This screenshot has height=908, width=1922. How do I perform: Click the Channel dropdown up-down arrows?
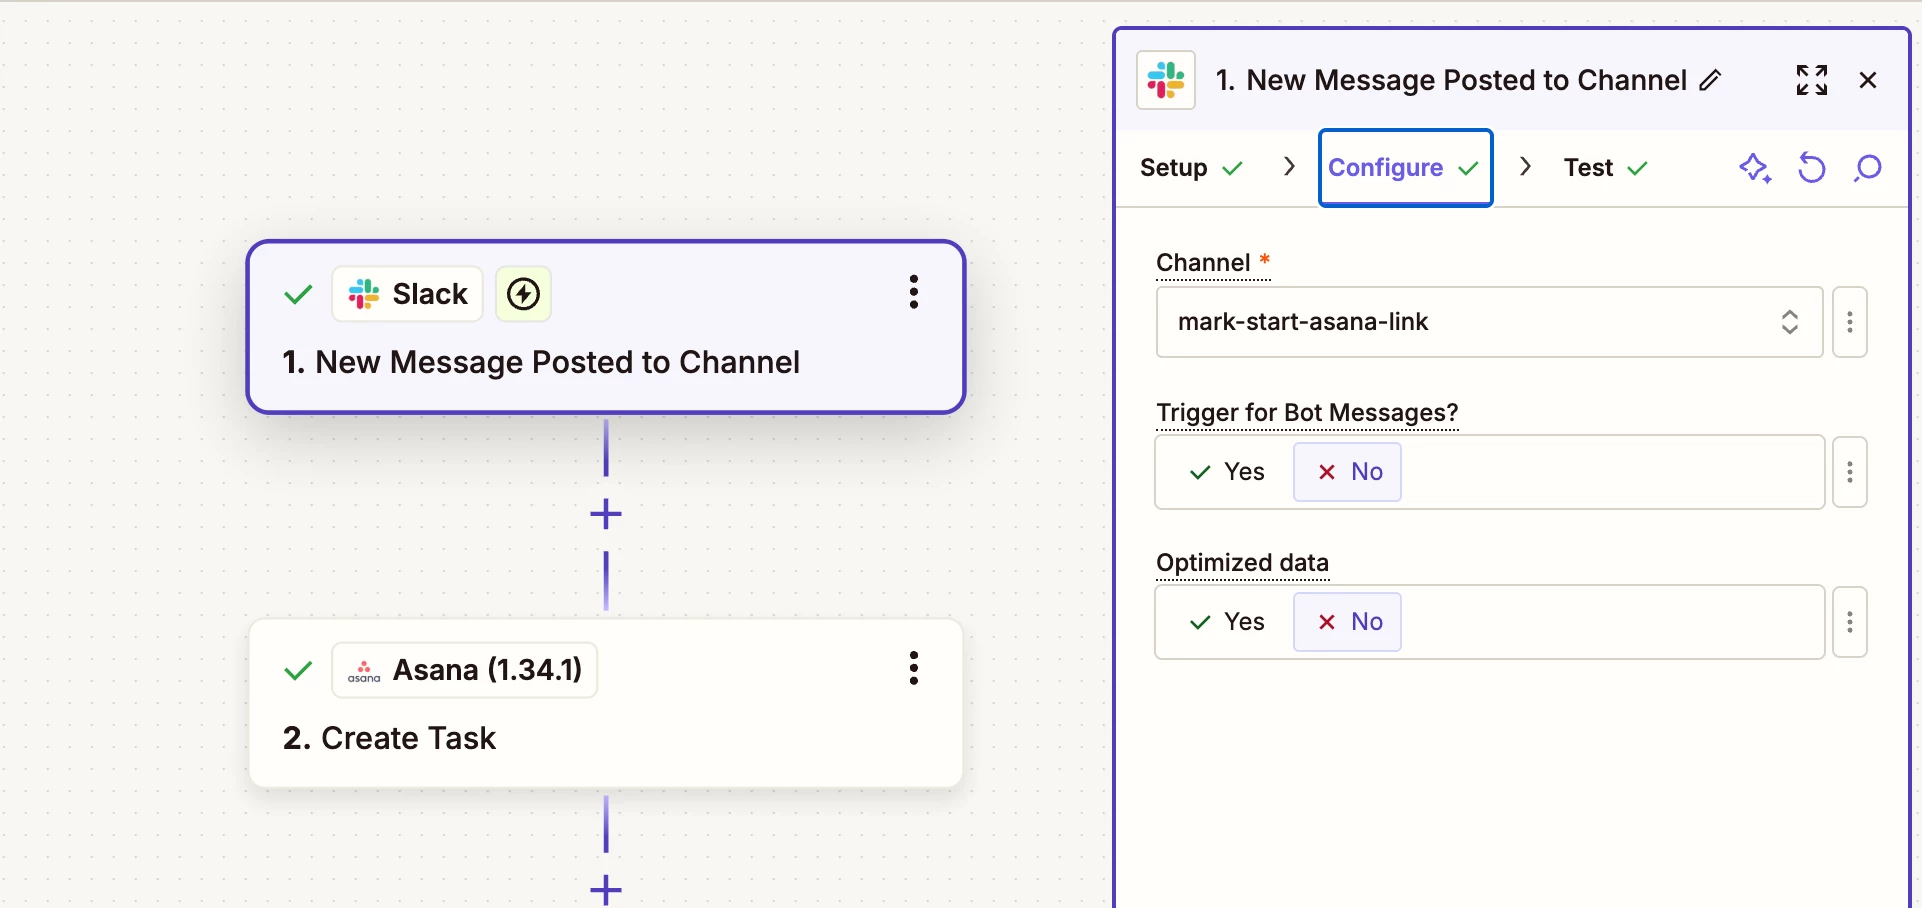tap(1790, 322)
